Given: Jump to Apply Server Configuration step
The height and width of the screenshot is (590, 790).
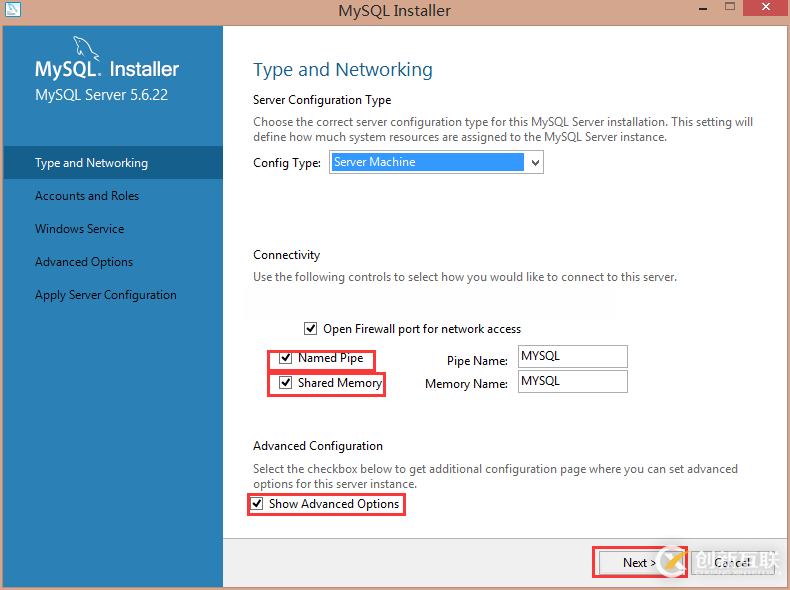Looking at the screenshot, I should [x=106, y=295].
